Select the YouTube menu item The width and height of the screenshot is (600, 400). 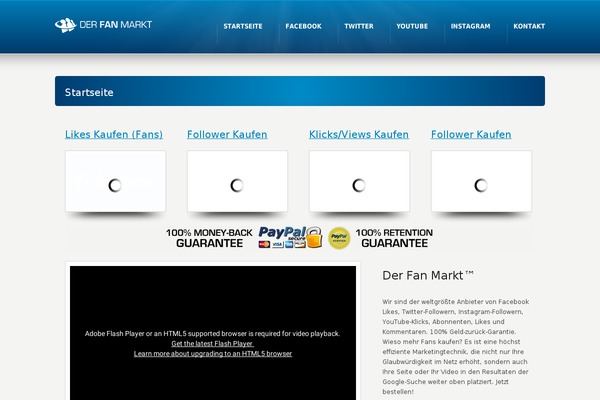click(x=412, y=26)
